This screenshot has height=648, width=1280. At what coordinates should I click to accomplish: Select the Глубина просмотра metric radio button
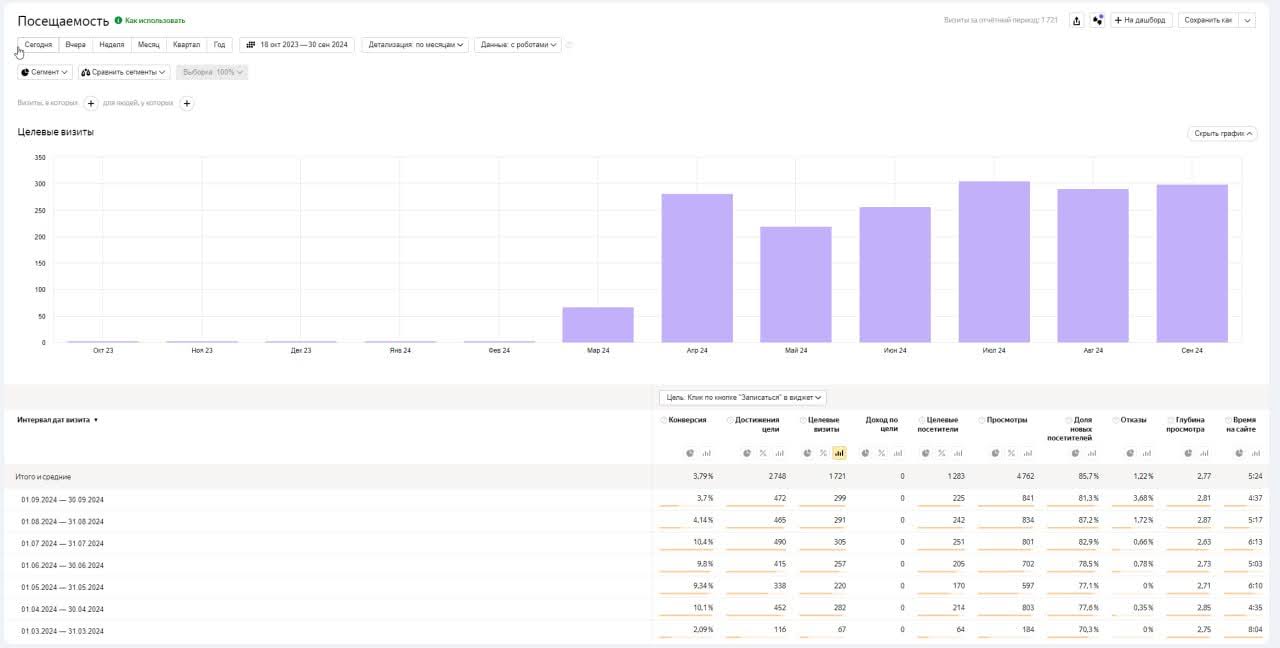click(x=1171, y=420)
